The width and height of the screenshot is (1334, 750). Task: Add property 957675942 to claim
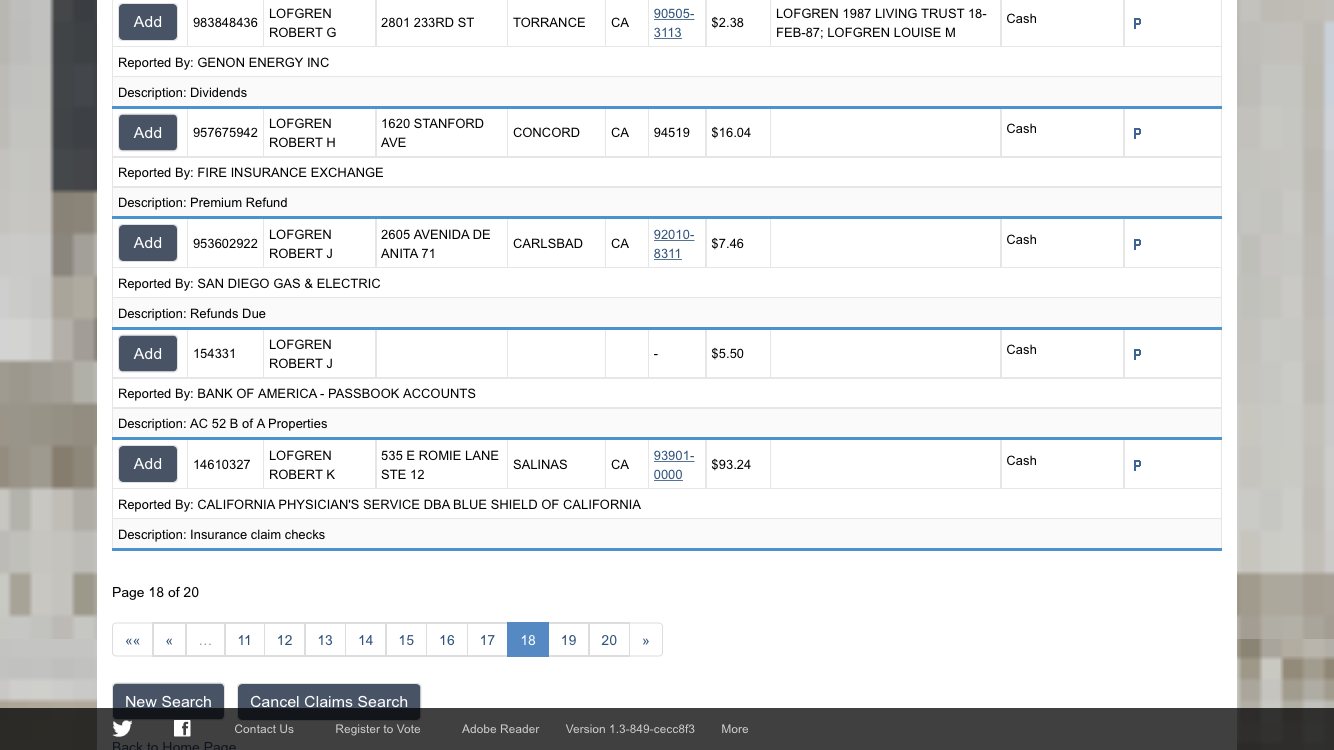point(148,132)
